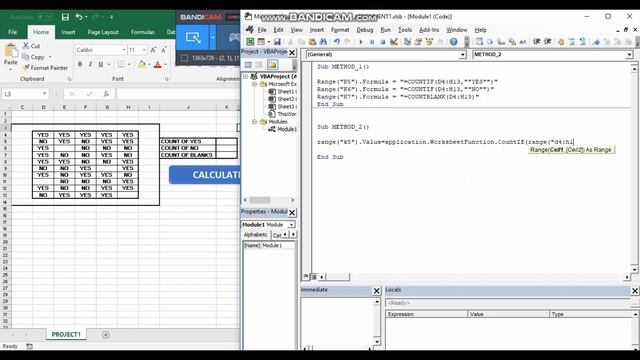Viewport: 640px width, 360px height.
Task: Click the Find binoculars icon in VBA toolbar
Action: tap(323, 42)
